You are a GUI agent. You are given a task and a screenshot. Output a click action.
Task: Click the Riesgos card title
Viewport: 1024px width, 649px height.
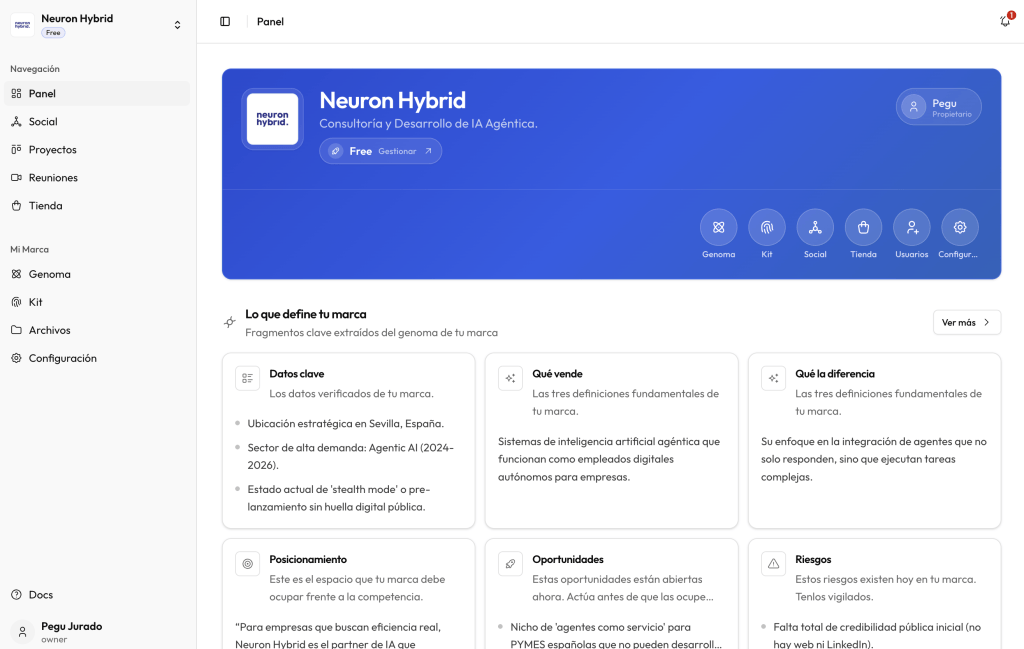tap(813, 559)
